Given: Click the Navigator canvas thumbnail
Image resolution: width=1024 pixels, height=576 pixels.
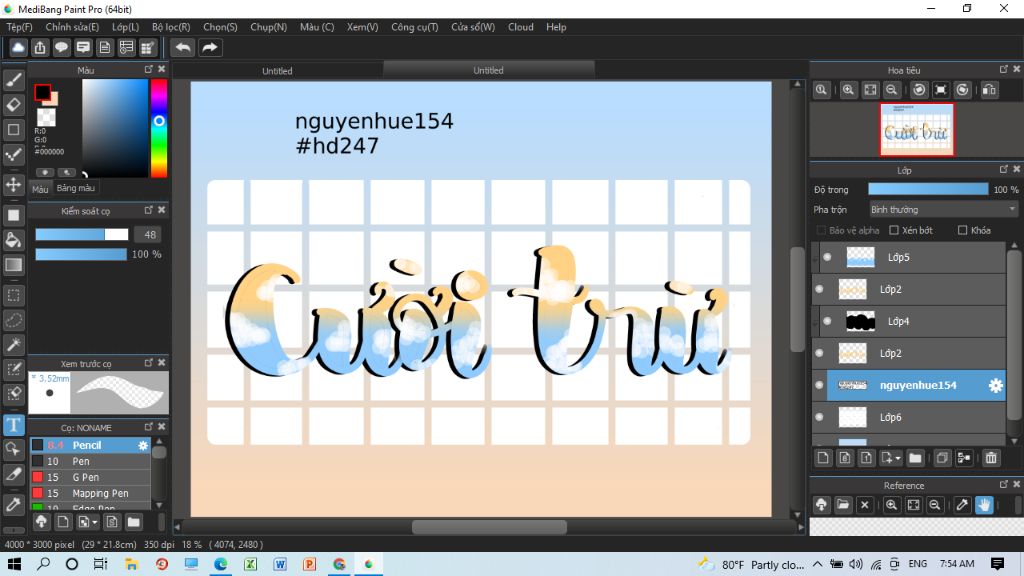Looking at the screenshot, I should click(917, 130).
